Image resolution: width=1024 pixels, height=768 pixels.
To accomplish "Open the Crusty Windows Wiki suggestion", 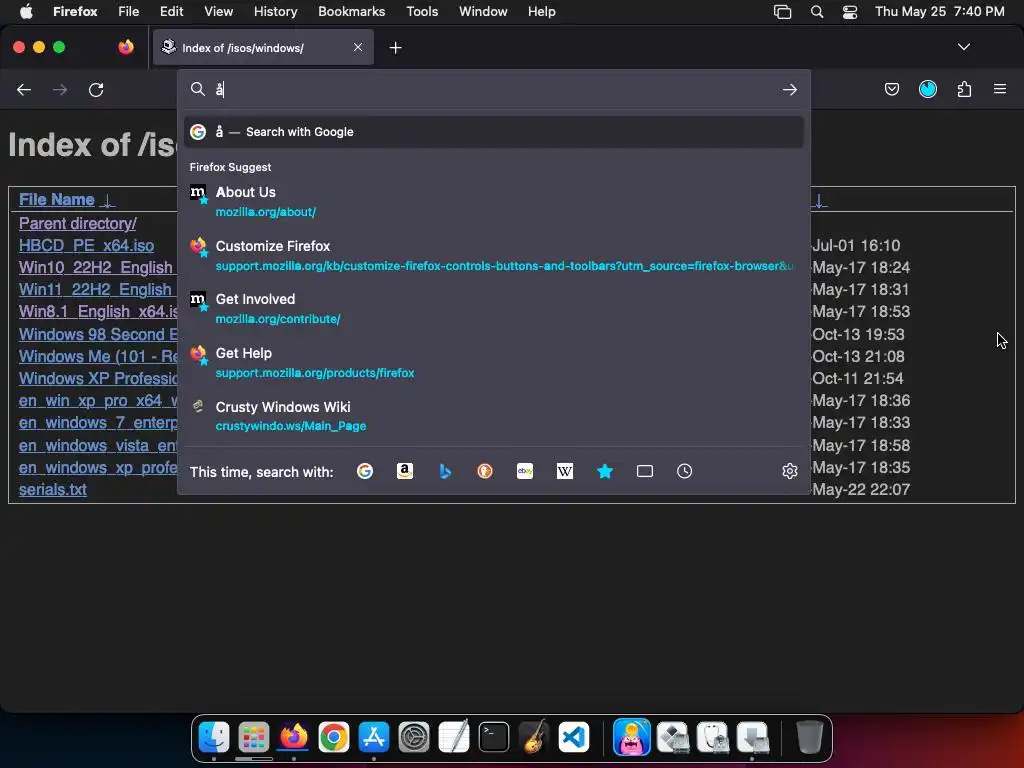I will click(x=494, y=416).
